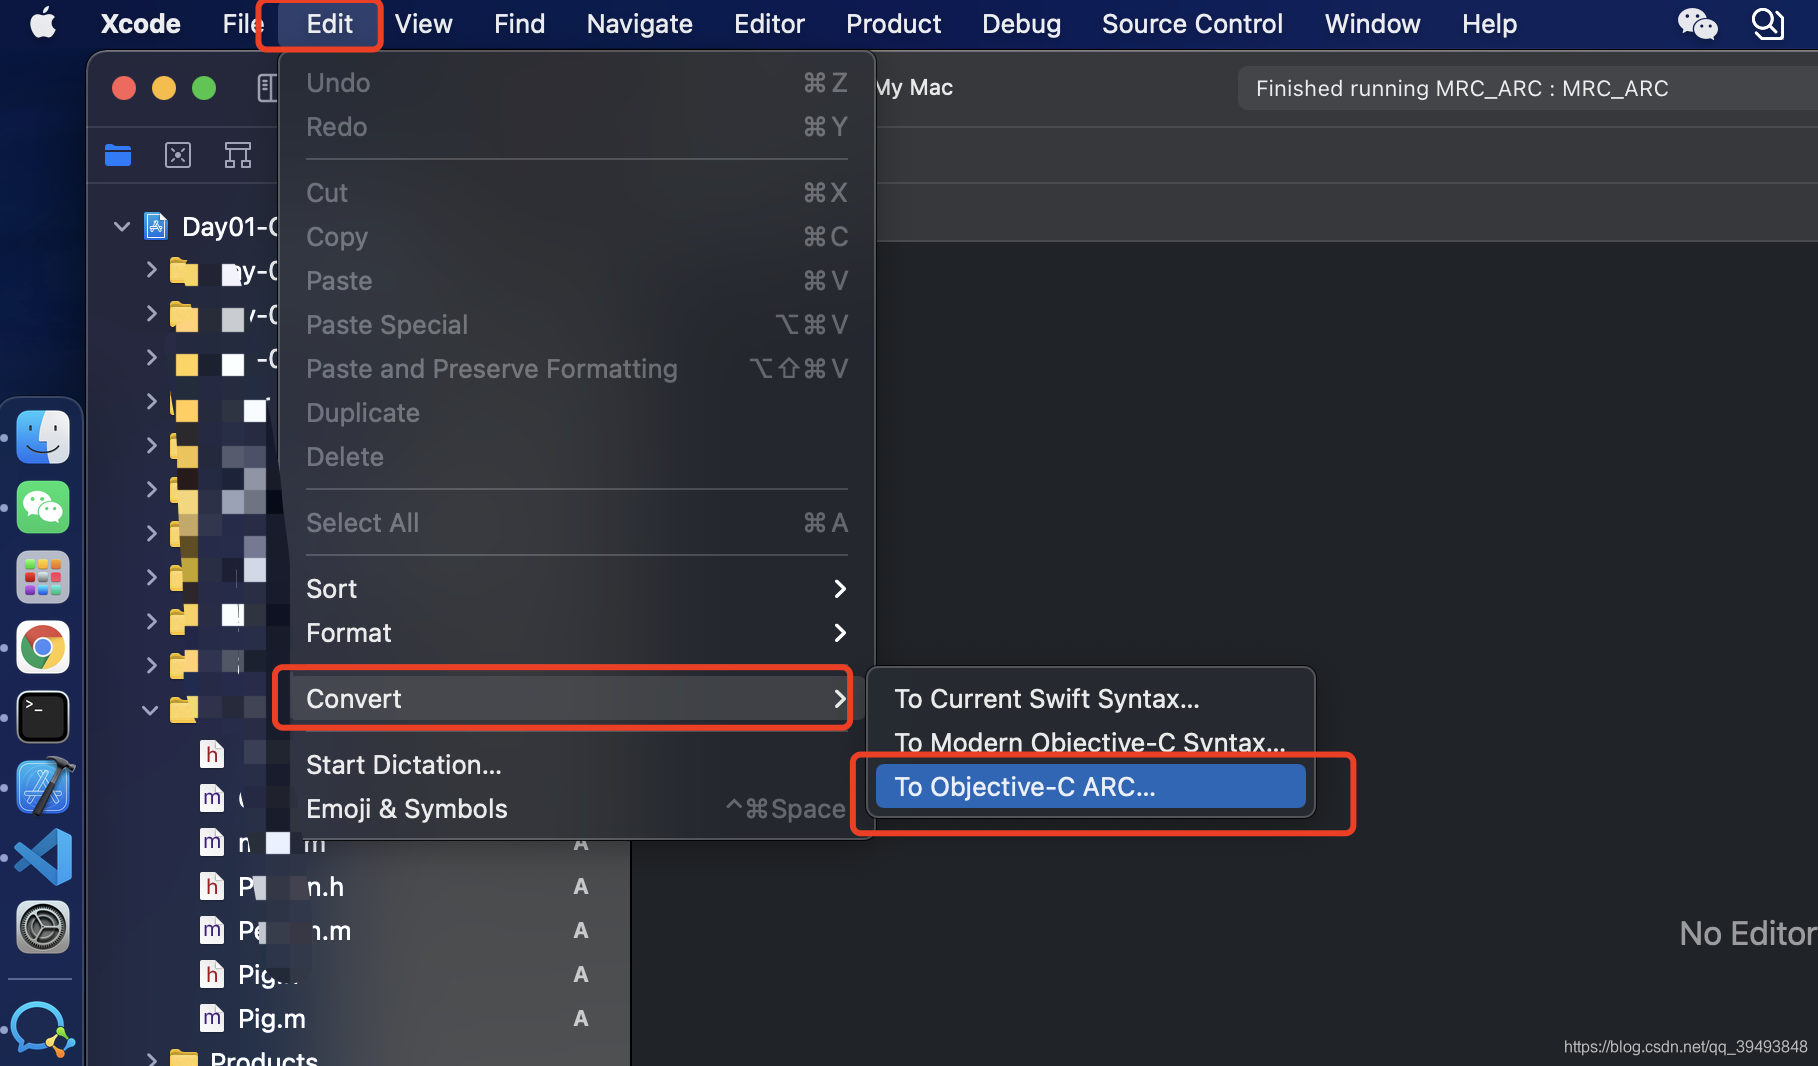Choose To Modern Objective-C Syntax...

tap(1090, 742)
